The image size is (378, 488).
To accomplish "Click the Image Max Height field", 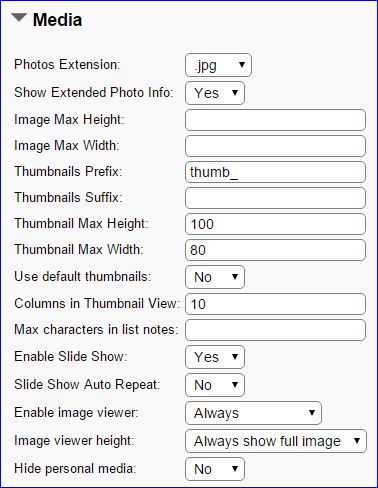I will [x=275, y=120].
